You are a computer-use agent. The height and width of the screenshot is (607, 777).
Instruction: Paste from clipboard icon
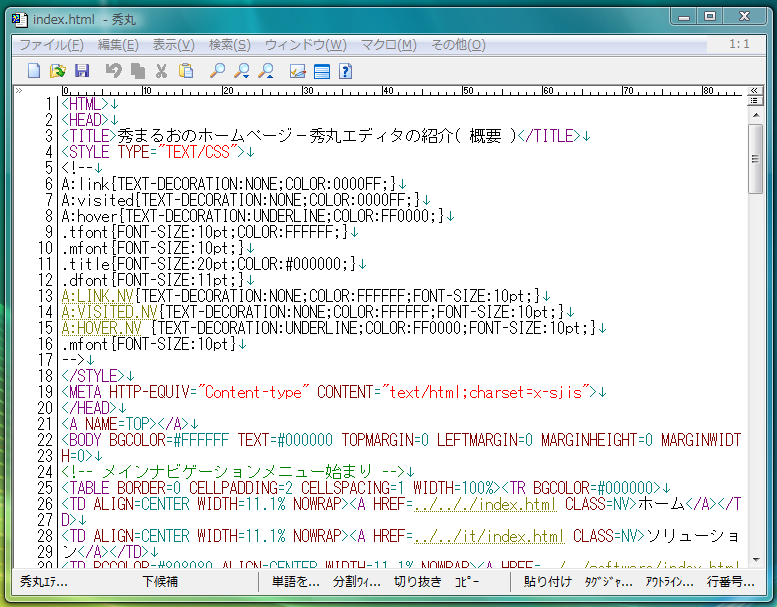click(x=186, y=71)
